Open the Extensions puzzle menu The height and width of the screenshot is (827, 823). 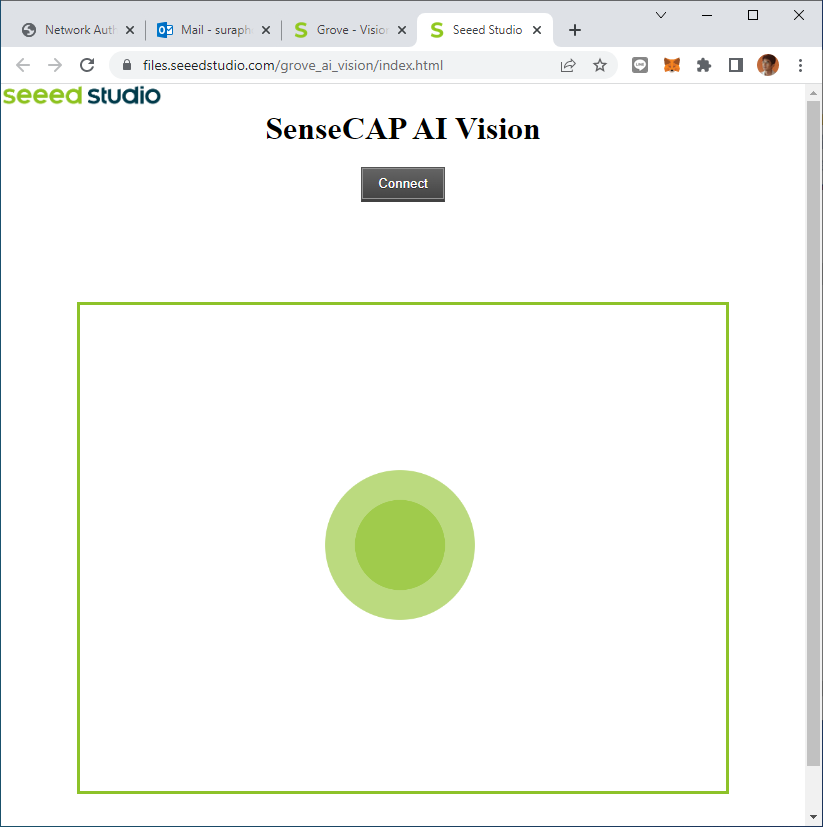(704, 65)
